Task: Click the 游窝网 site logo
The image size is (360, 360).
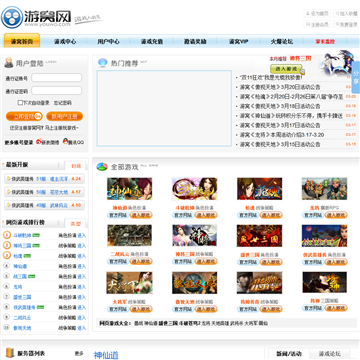Action: point(36,16)
